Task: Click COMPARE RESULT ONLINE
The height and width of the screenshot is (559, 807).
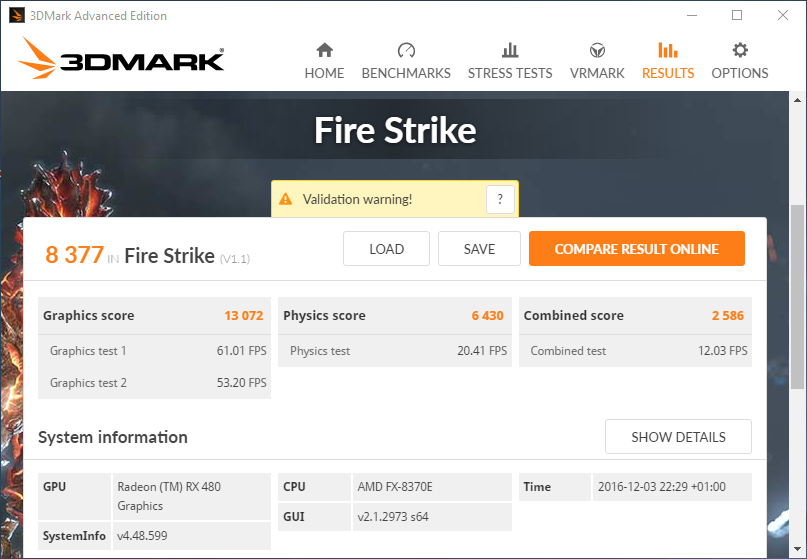Action: (637, 249)
